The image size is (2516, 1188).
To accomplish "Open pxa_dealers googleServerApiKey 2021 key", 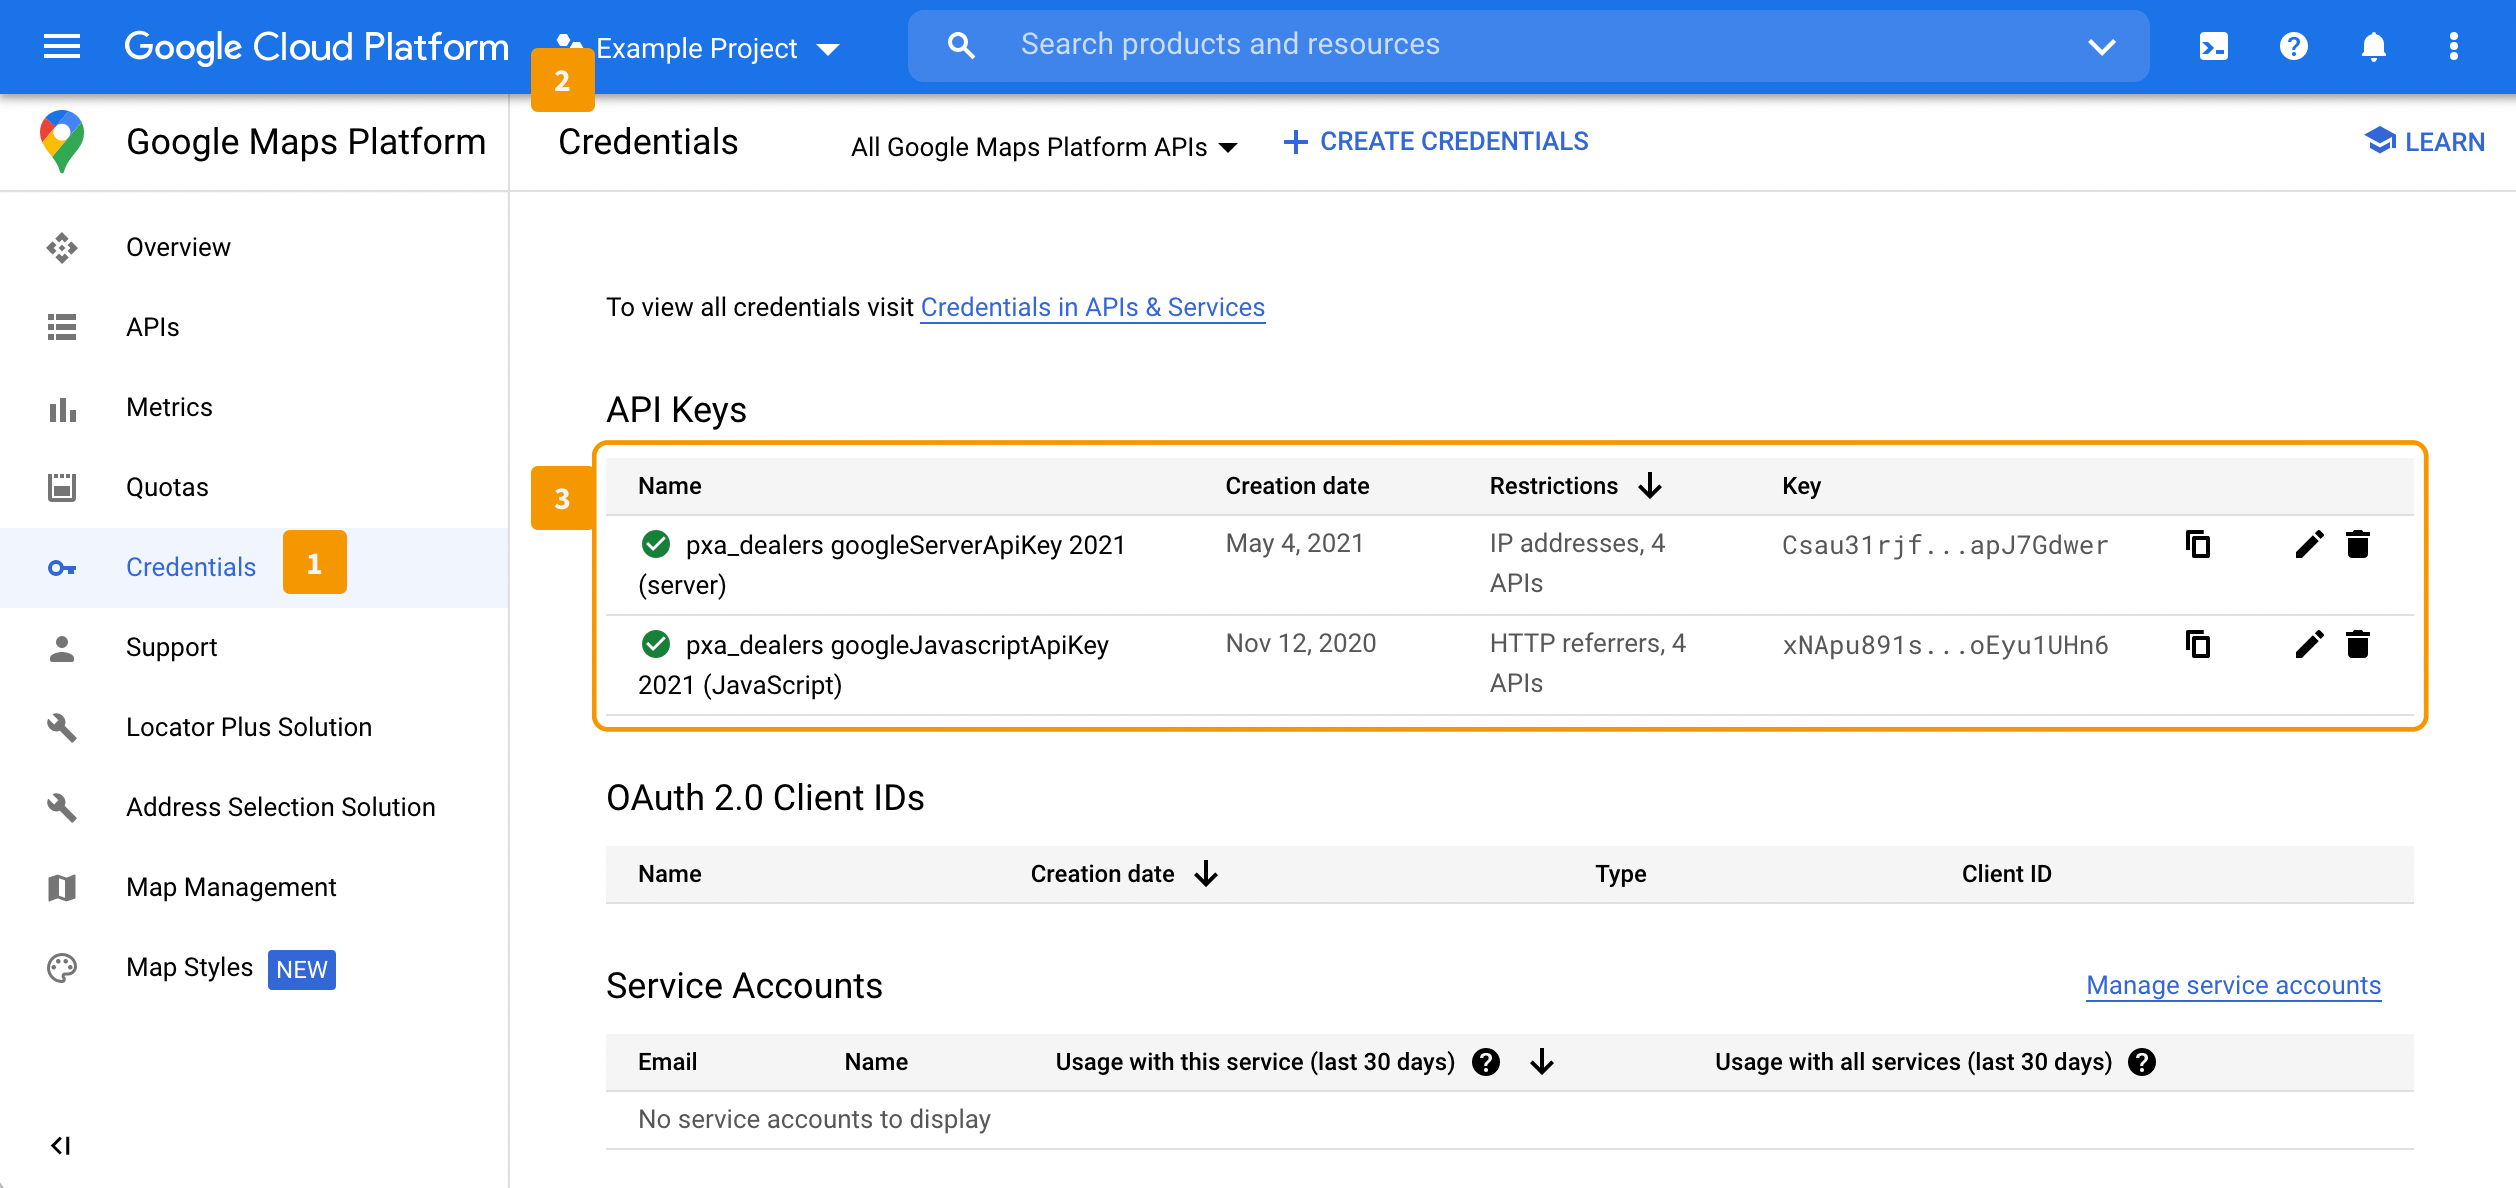I will [883, 565].
